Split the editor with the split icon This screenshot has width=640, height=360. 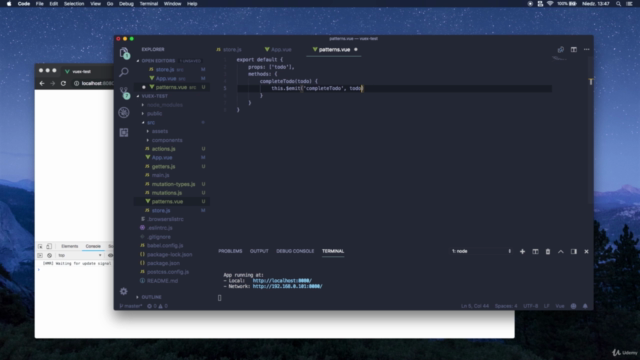573,49
